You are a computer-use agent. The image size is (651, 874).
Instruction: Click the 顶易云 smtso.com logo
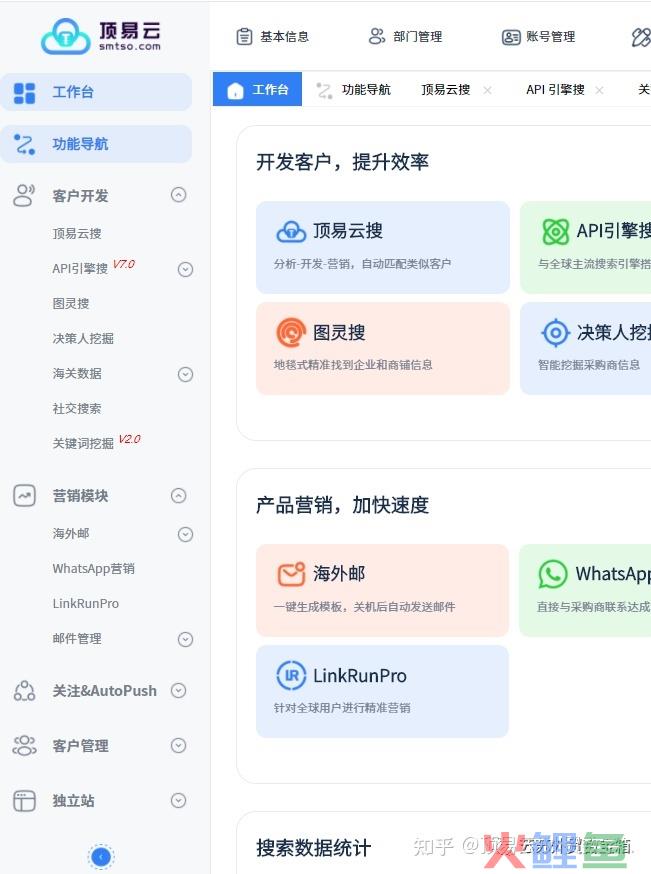101,36
